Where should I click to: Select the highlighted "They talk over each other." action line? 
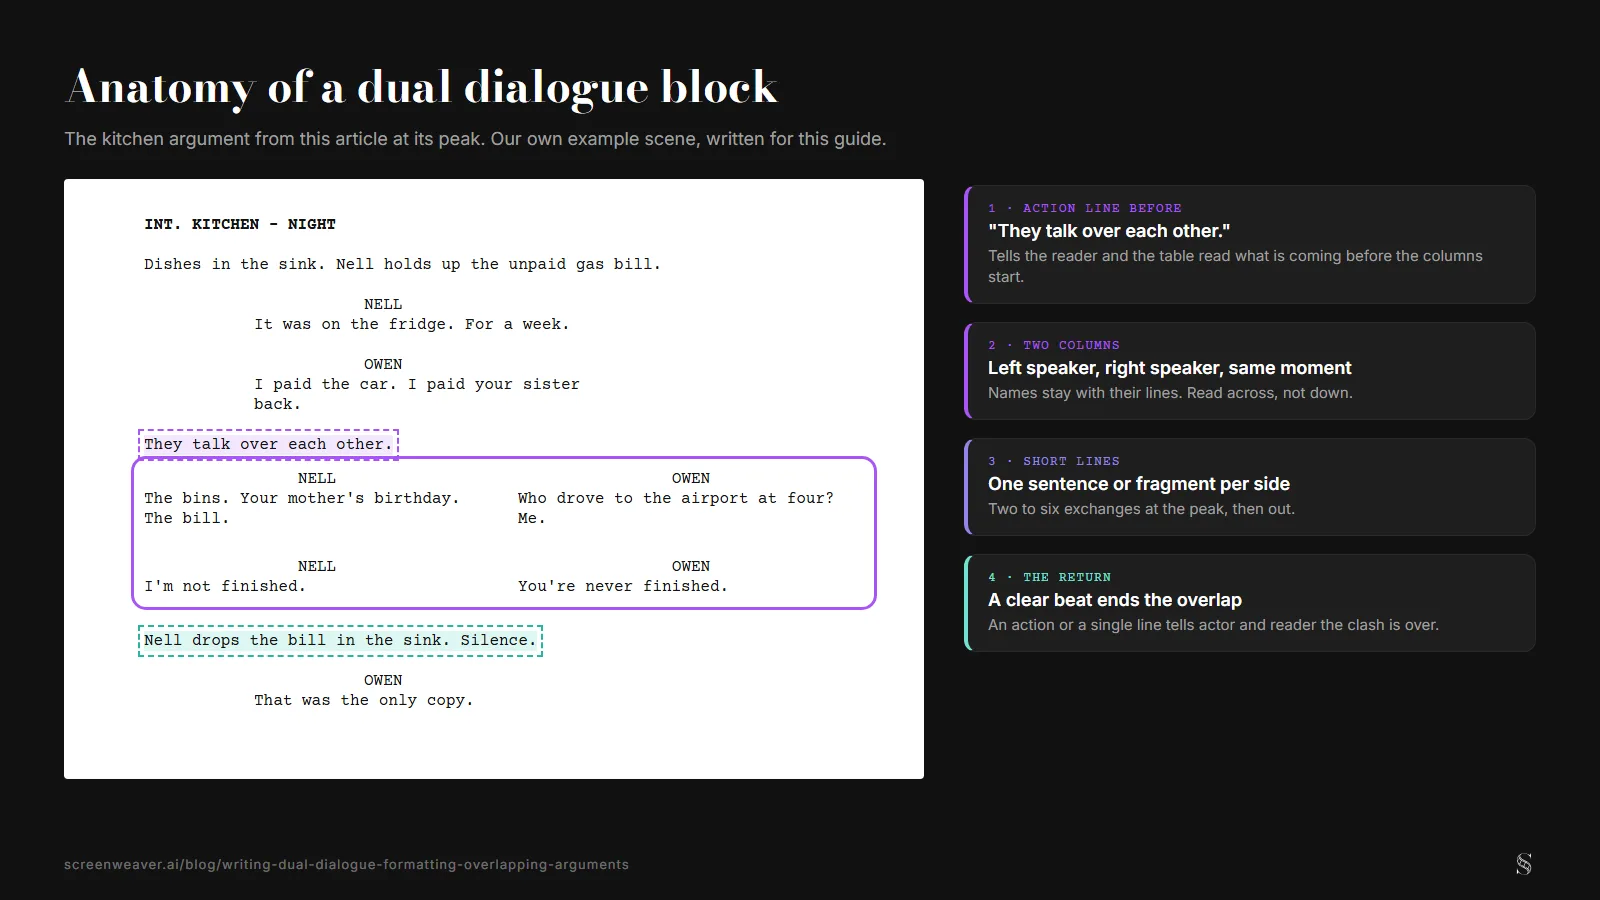(268, 444)
